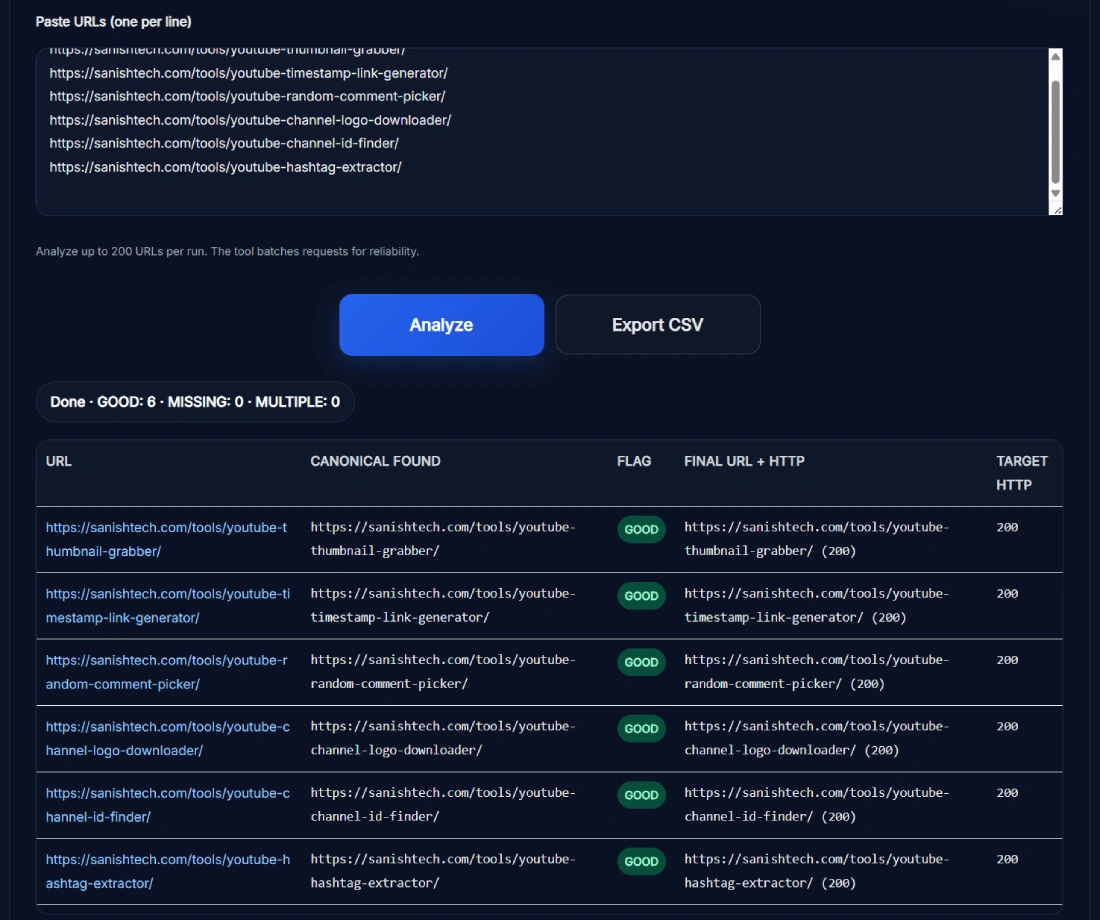Click the textarea scrollbar down arrow
Viewport: 1100px width, 920px height.
point(1055,192)
